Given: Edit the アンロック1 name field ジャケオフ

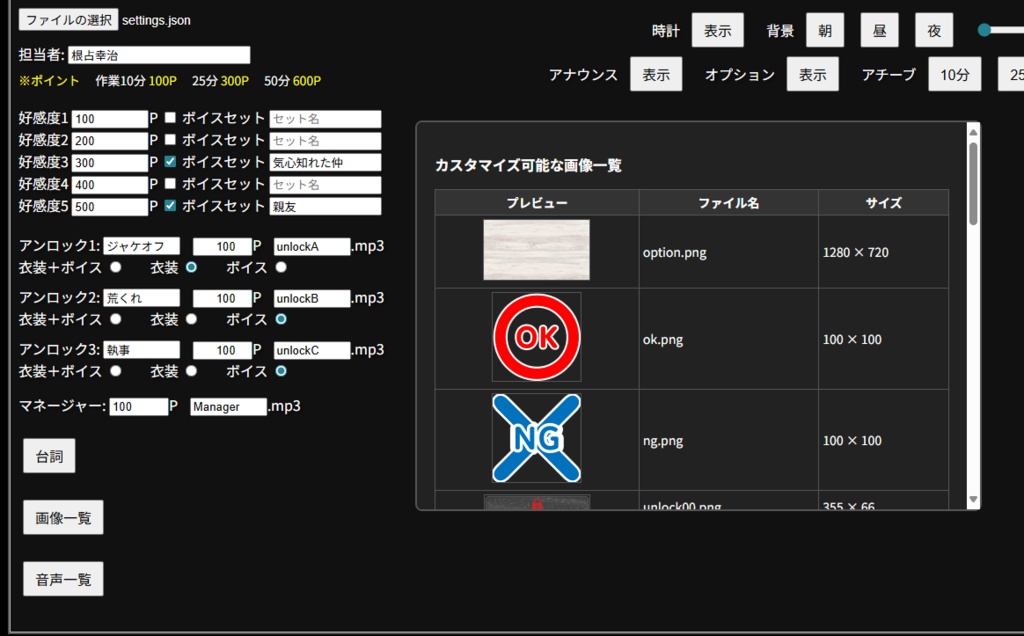Looking at the screenshot, I should tap(142, 246).
